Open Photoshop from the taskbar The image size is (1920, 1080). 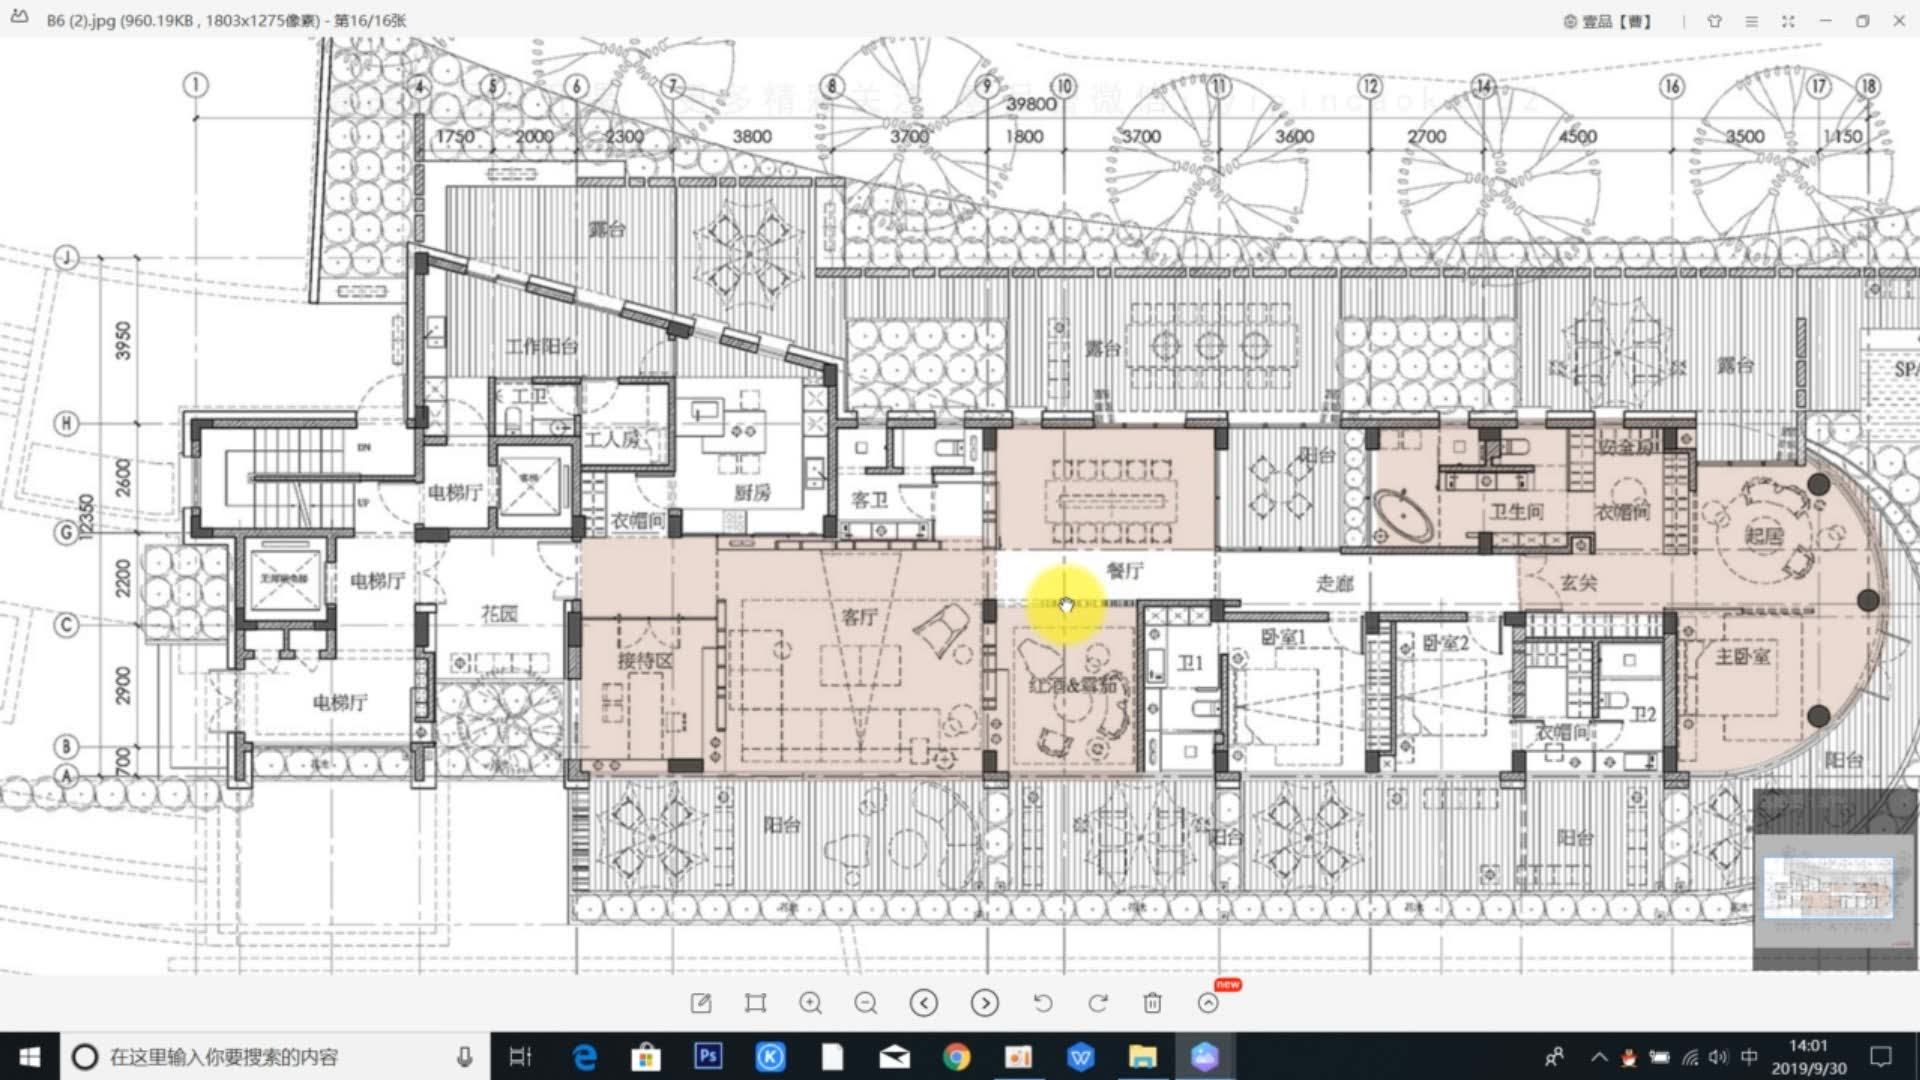708,1056
